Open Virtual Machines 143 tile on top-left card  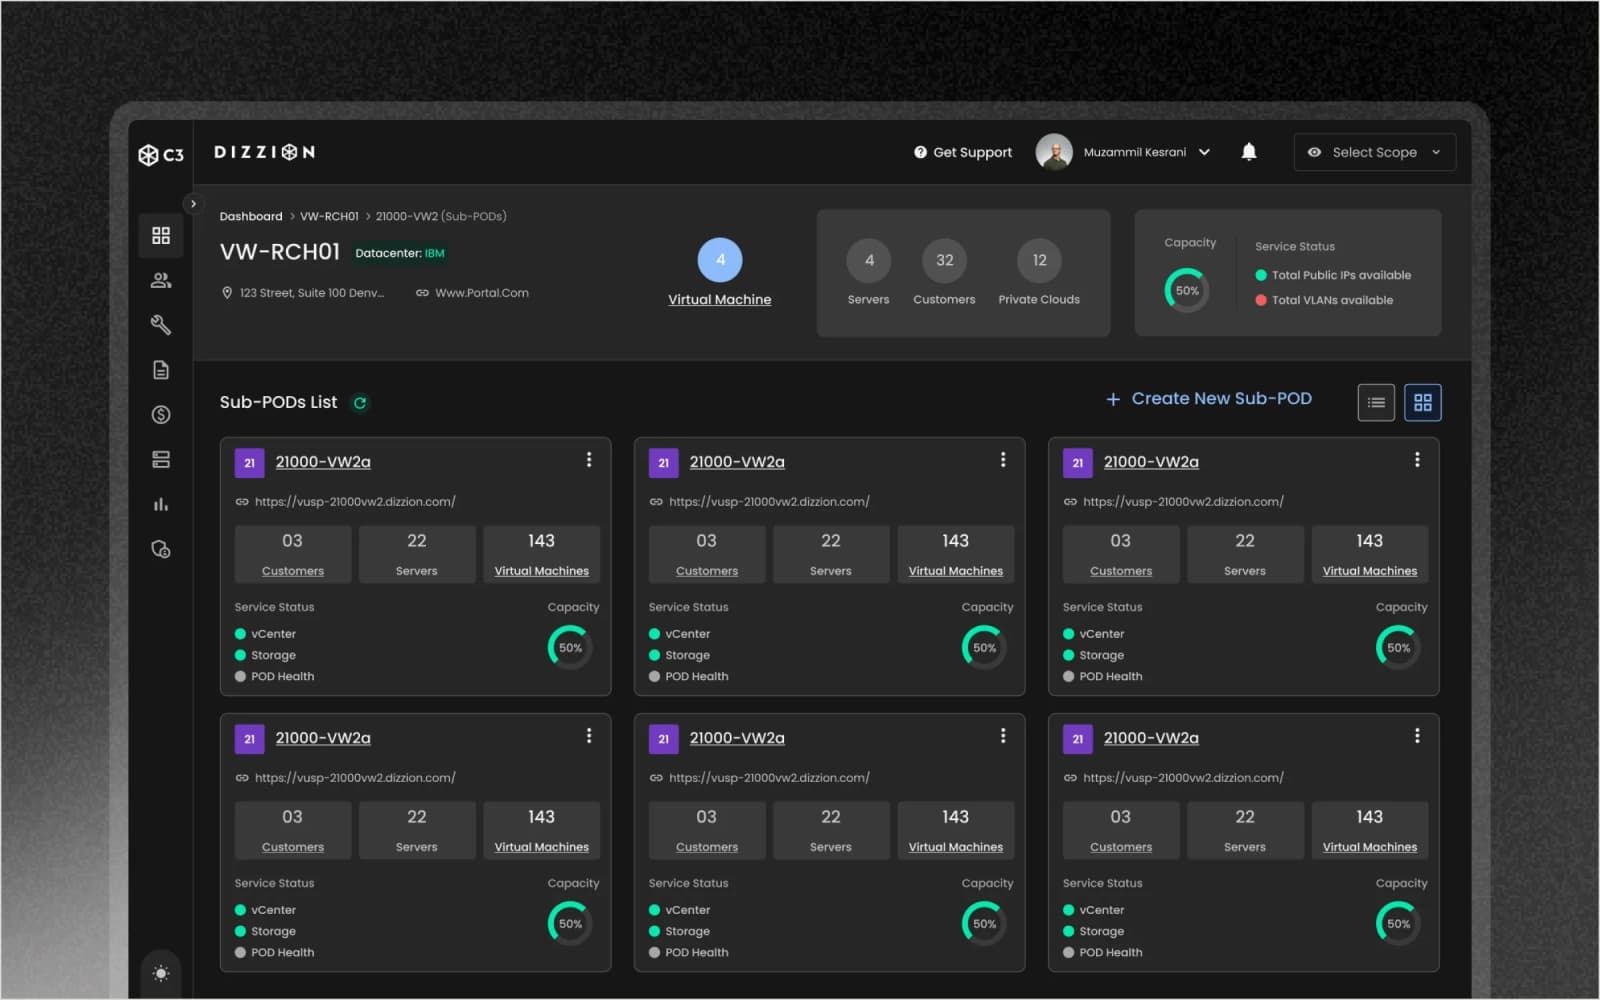point(541,554)
